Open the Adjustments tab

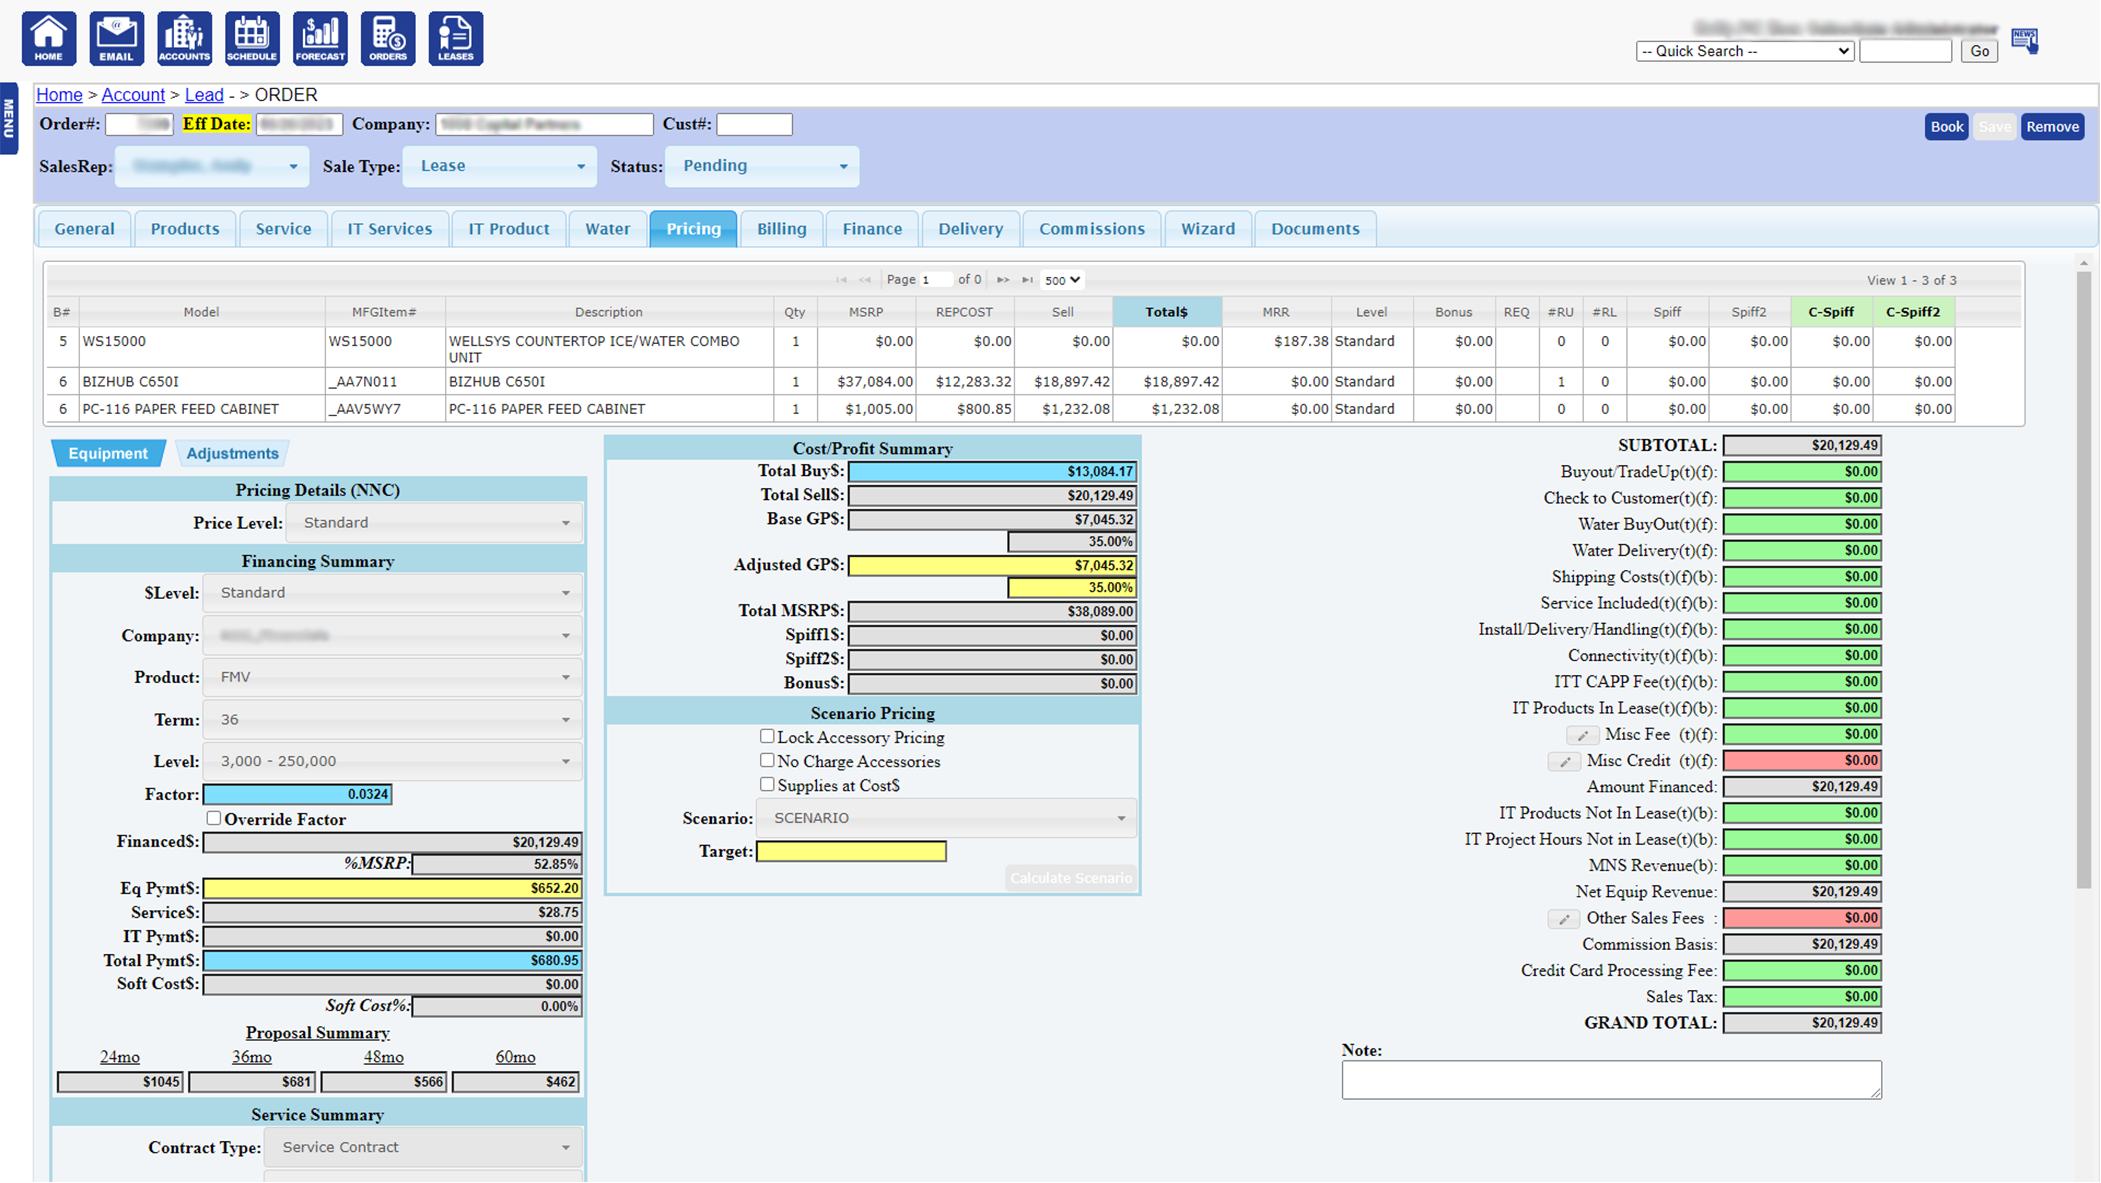pyautogui.click(x=232, y=453)
